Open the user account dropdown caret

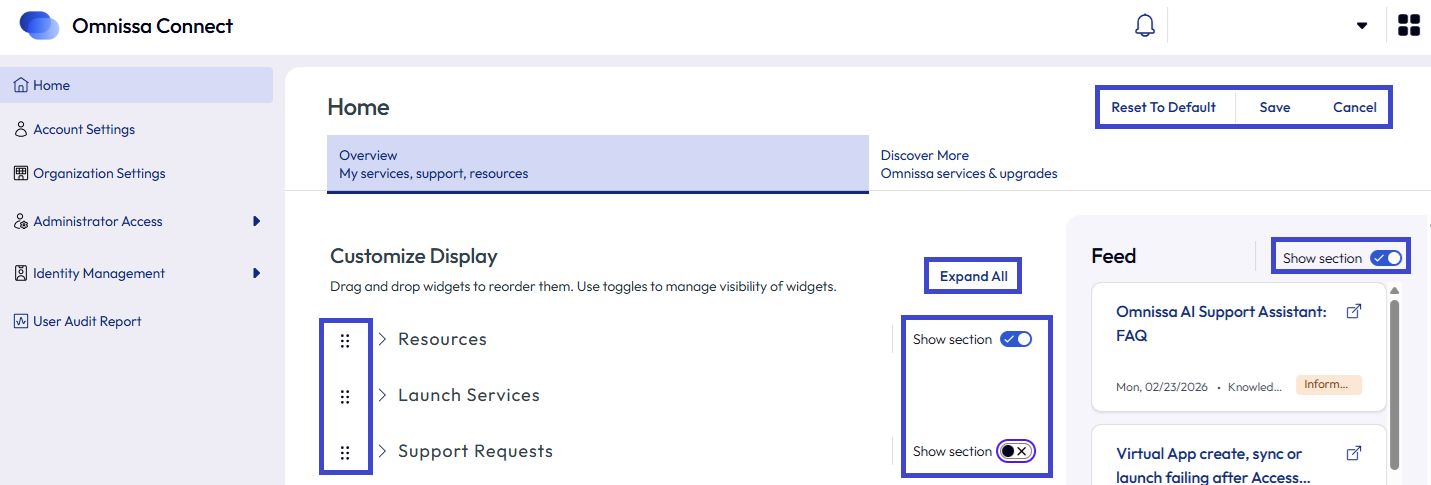pos(1362,26)
